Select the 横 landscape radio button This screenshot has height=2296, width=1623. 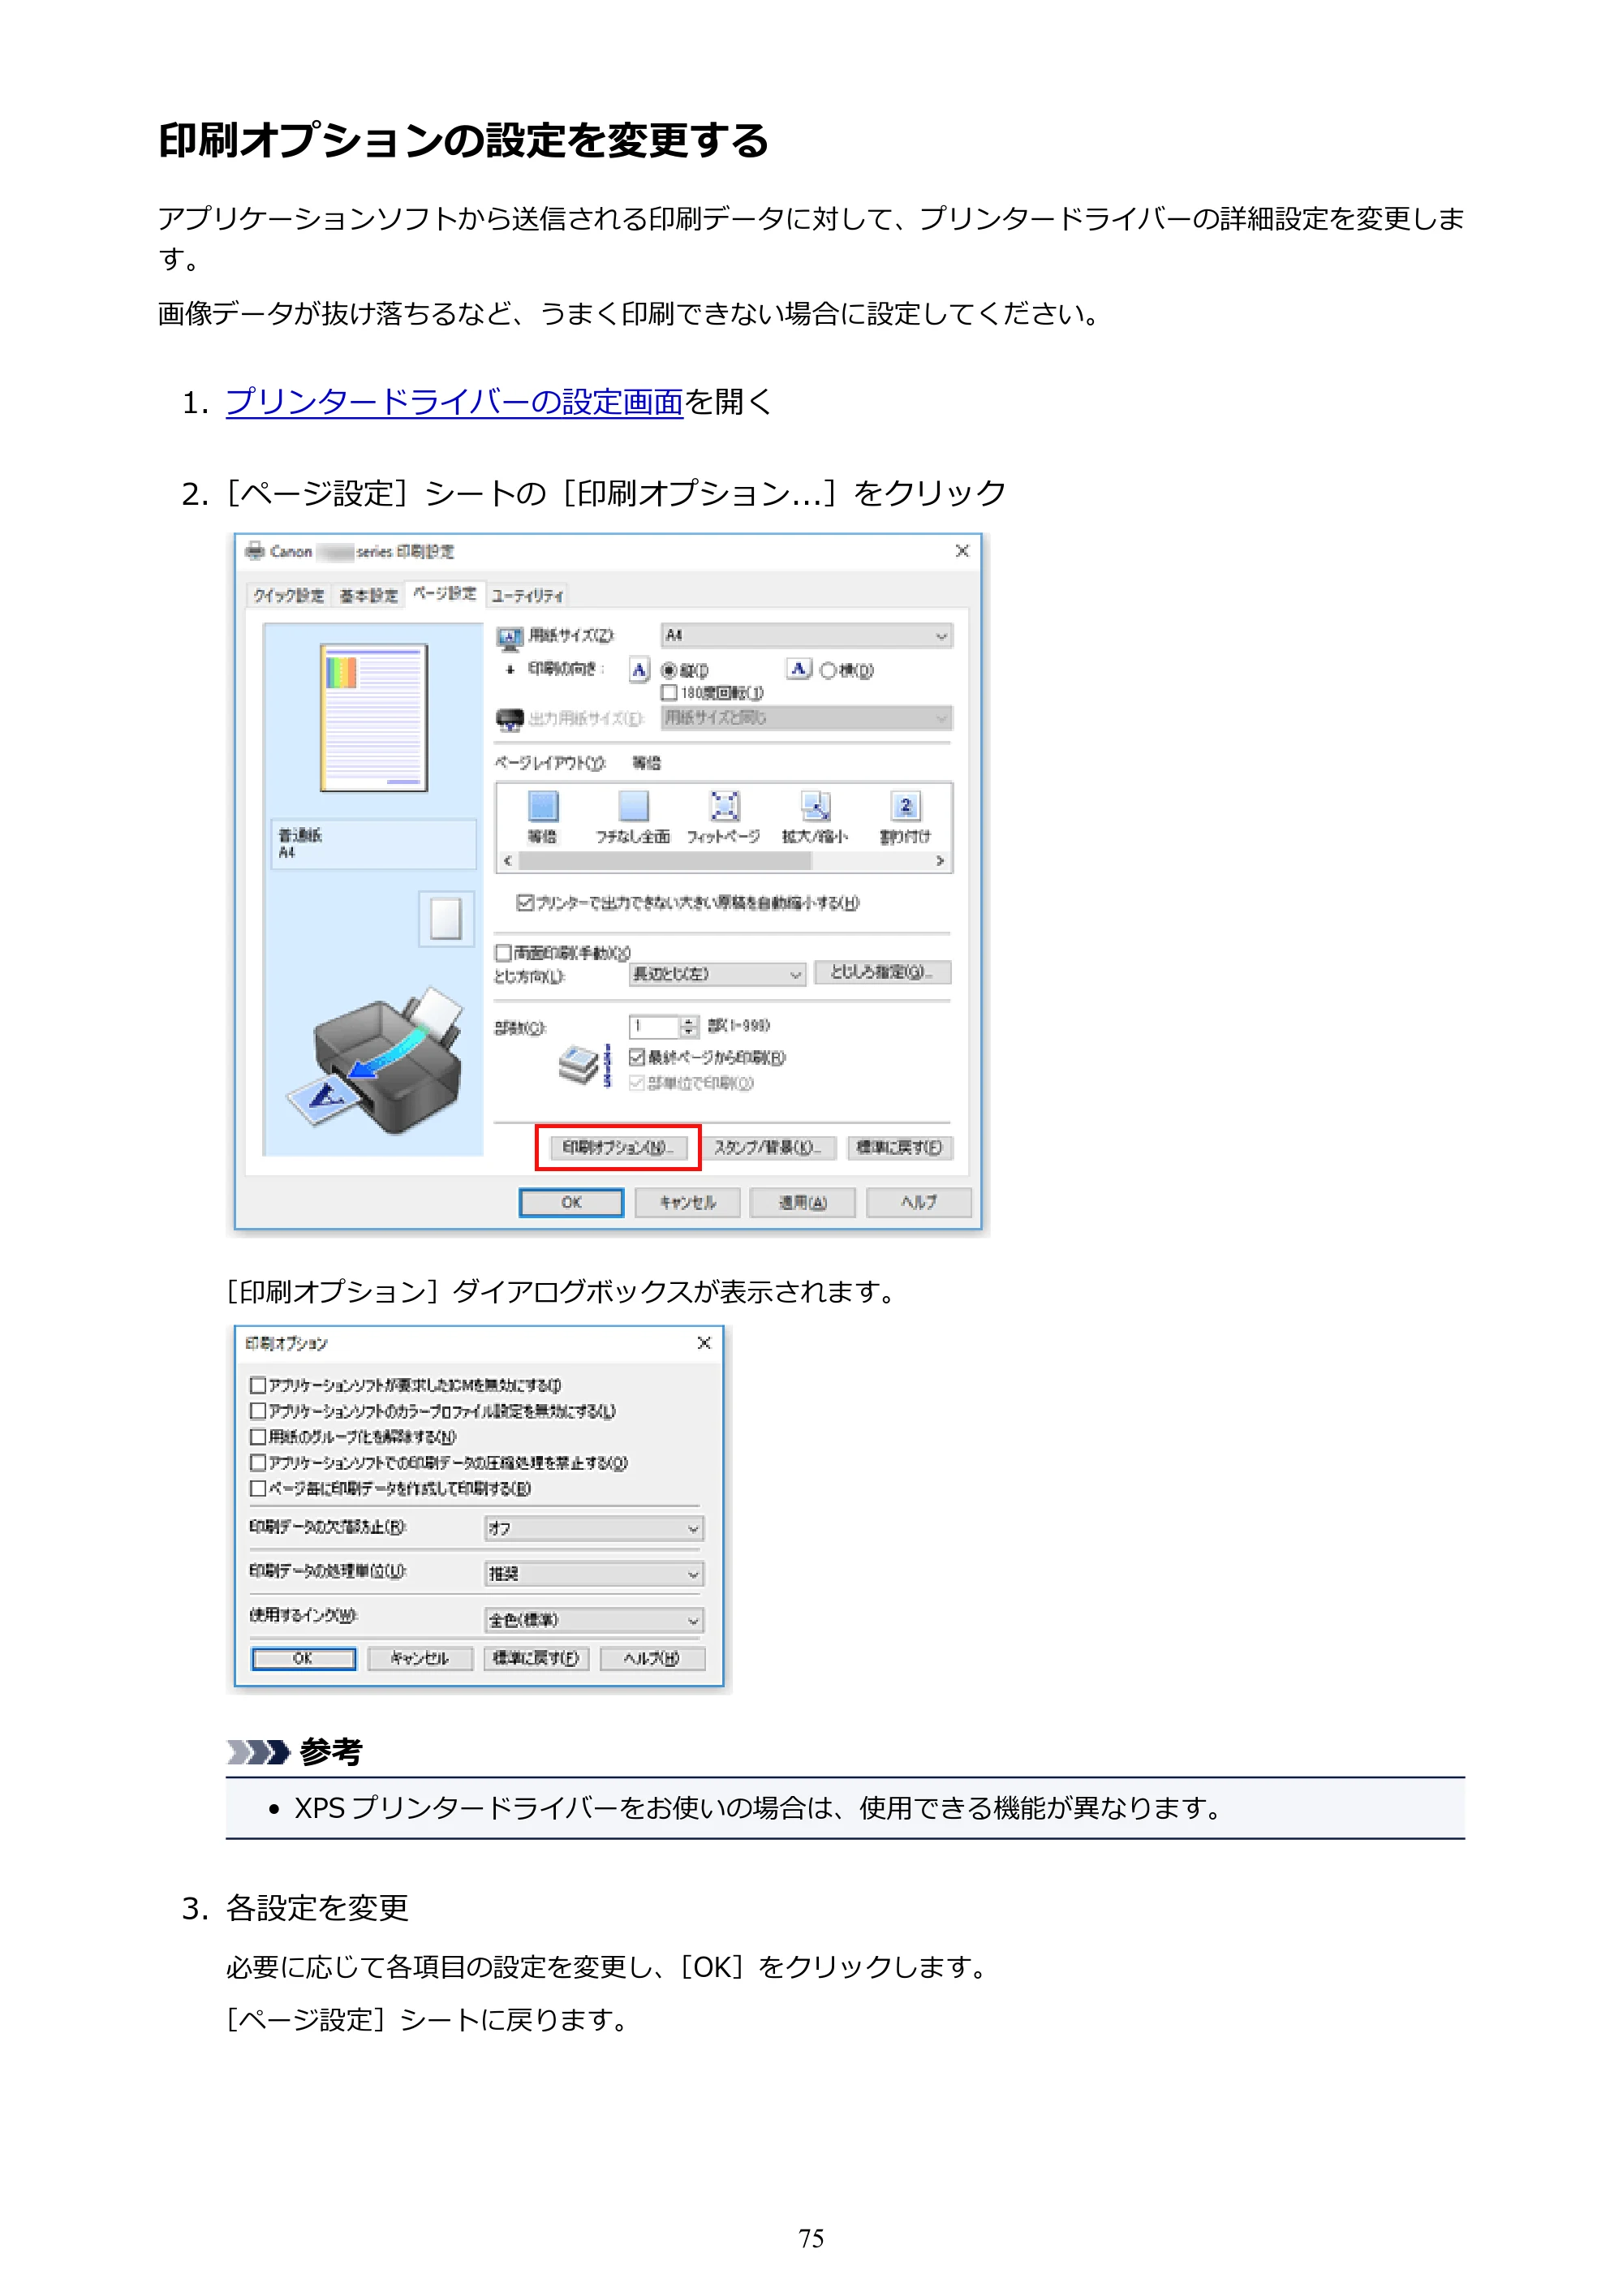coord(828,671)
